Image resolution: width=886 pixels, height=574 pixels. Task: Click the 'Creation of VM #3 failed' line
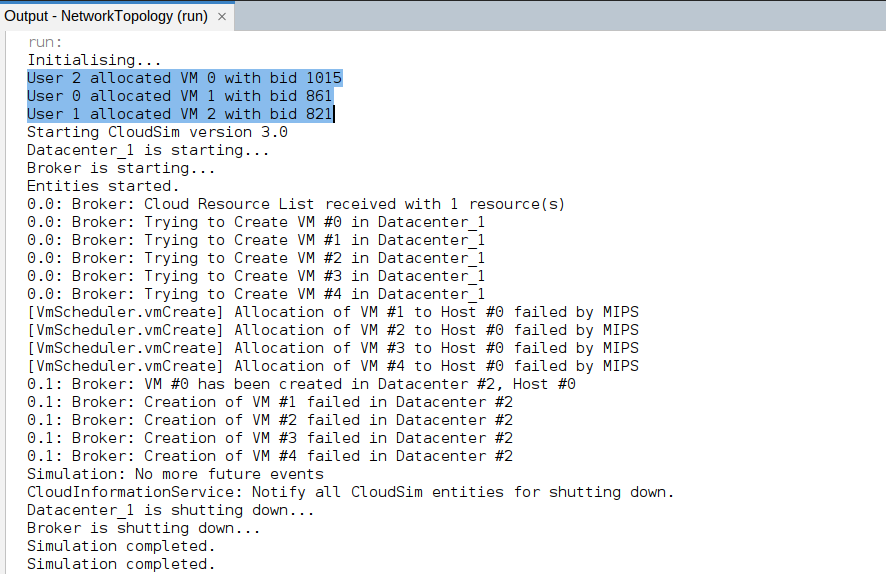(x=270, y=438)
